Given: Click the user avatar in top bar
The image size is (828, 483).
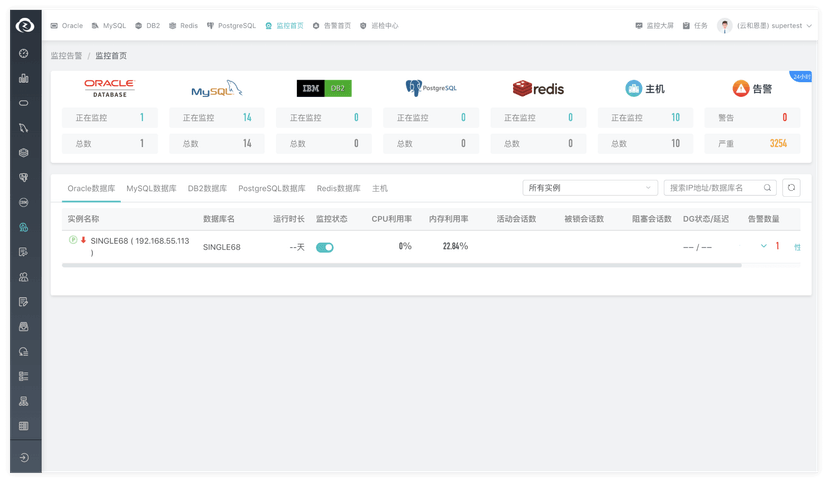Looking at the screenshot, I should click(724, 25).
